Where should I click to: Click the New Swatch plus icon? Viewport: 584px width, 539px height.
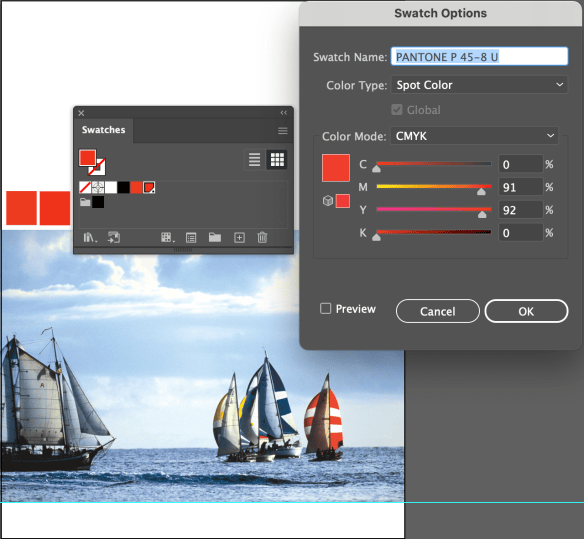[239, 238]
